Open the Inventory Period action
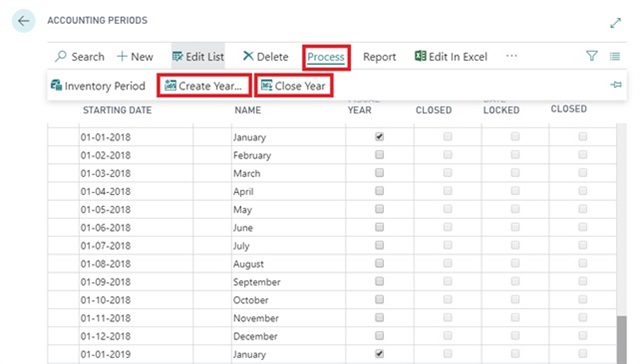The image size is (640, 364). click(x=98, y=86)
